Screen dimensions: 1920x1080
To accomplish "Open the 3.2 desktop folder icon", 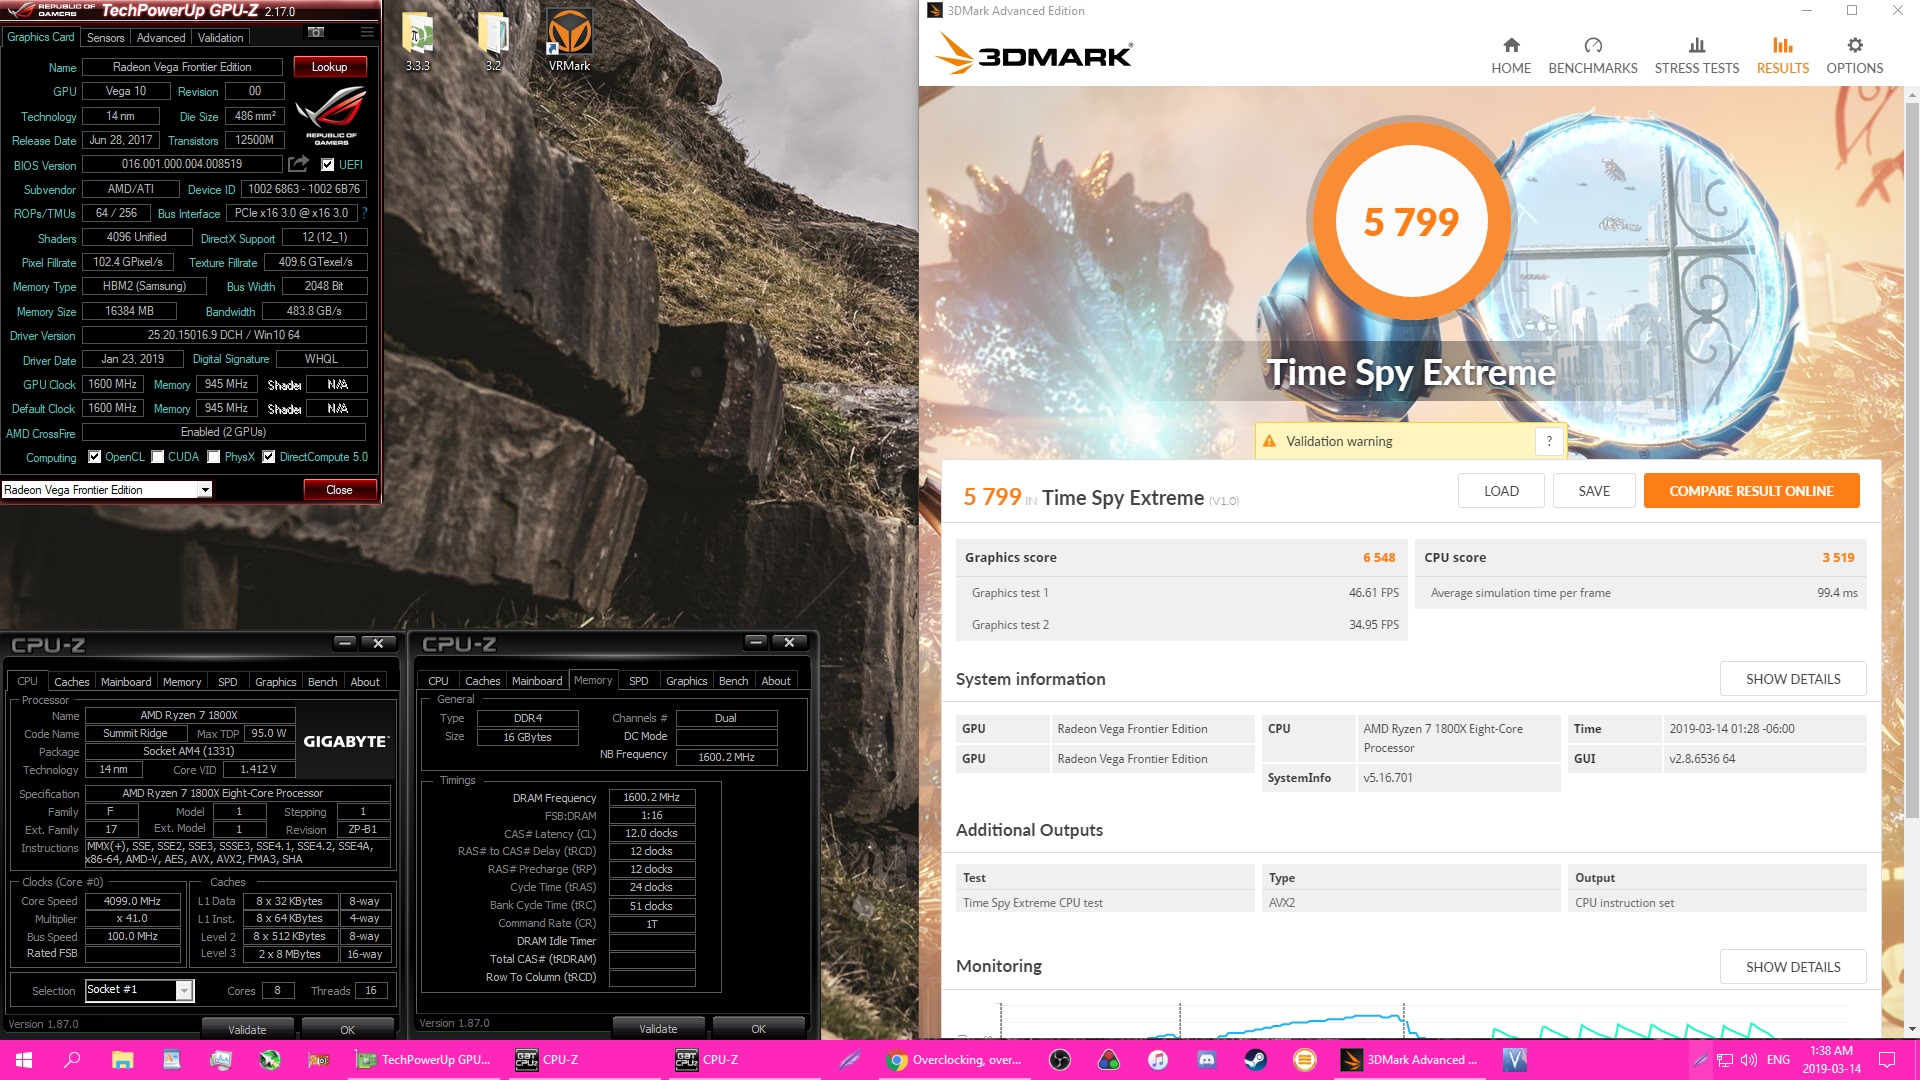I will coord(493,40).
